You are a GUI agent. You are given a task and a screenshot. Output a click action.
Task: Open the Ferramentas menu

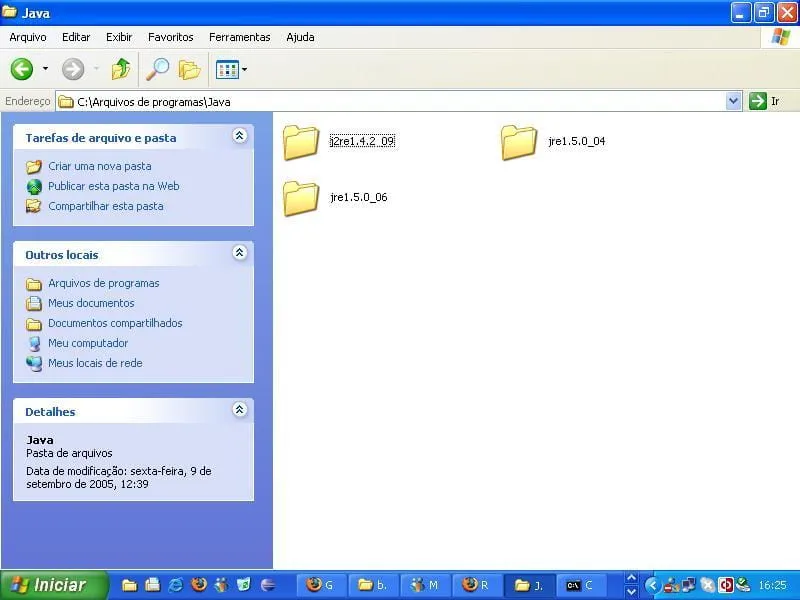click(239, 37)
